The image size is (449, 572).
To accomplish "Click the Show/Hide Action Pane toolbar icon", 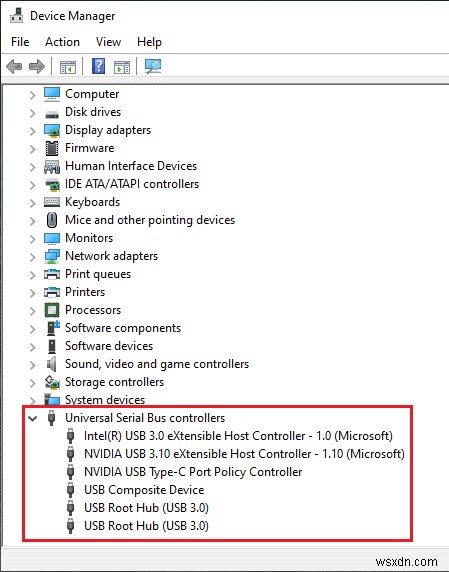I will tap(122, 67).
